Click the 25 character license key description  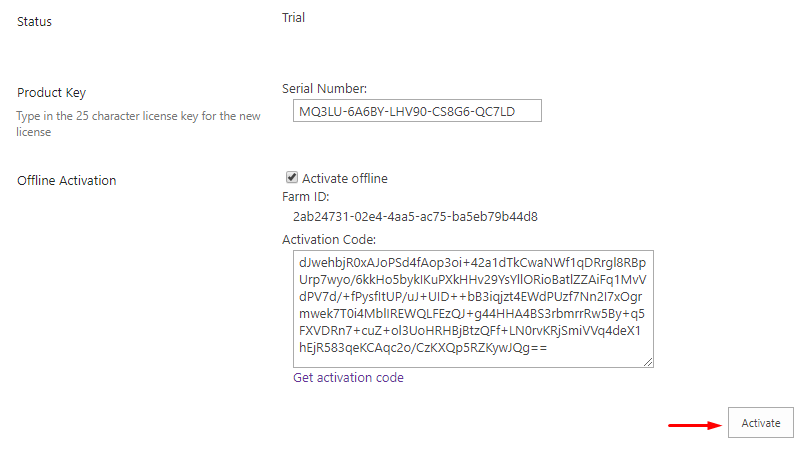[x=138, y=124]
